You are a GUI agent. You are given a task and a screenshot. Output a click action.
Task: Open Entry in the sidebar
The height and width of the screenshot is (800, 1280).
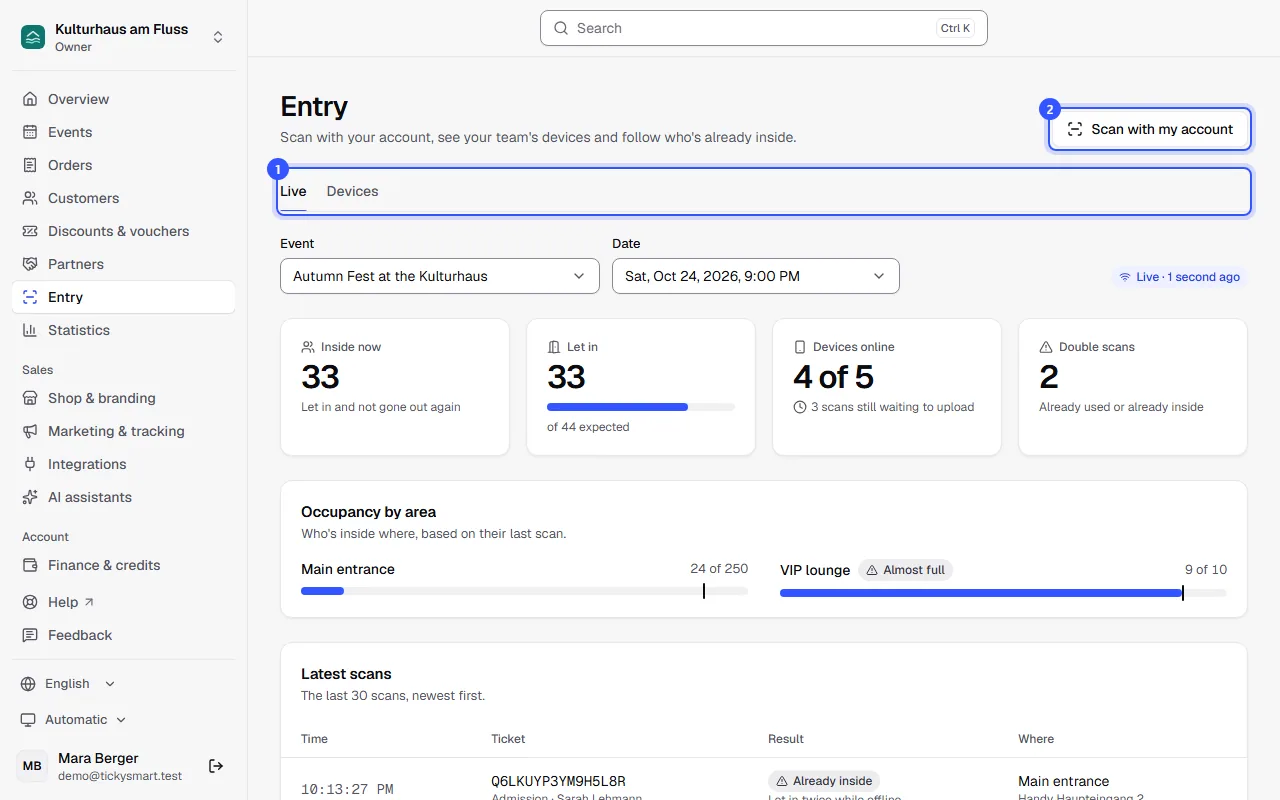124,297
